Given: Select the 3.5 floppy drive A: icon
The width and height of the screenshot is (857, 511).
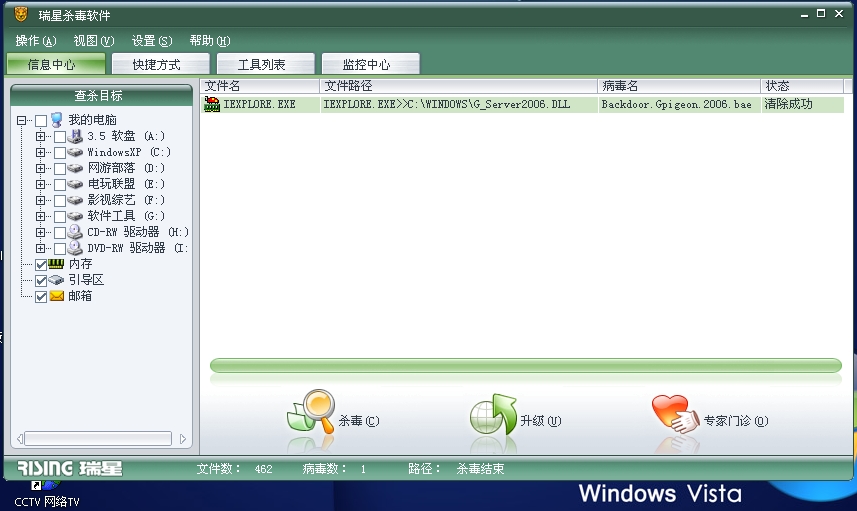Looking at the screenshot, I should pyautogui.click(x=75, y=136).
